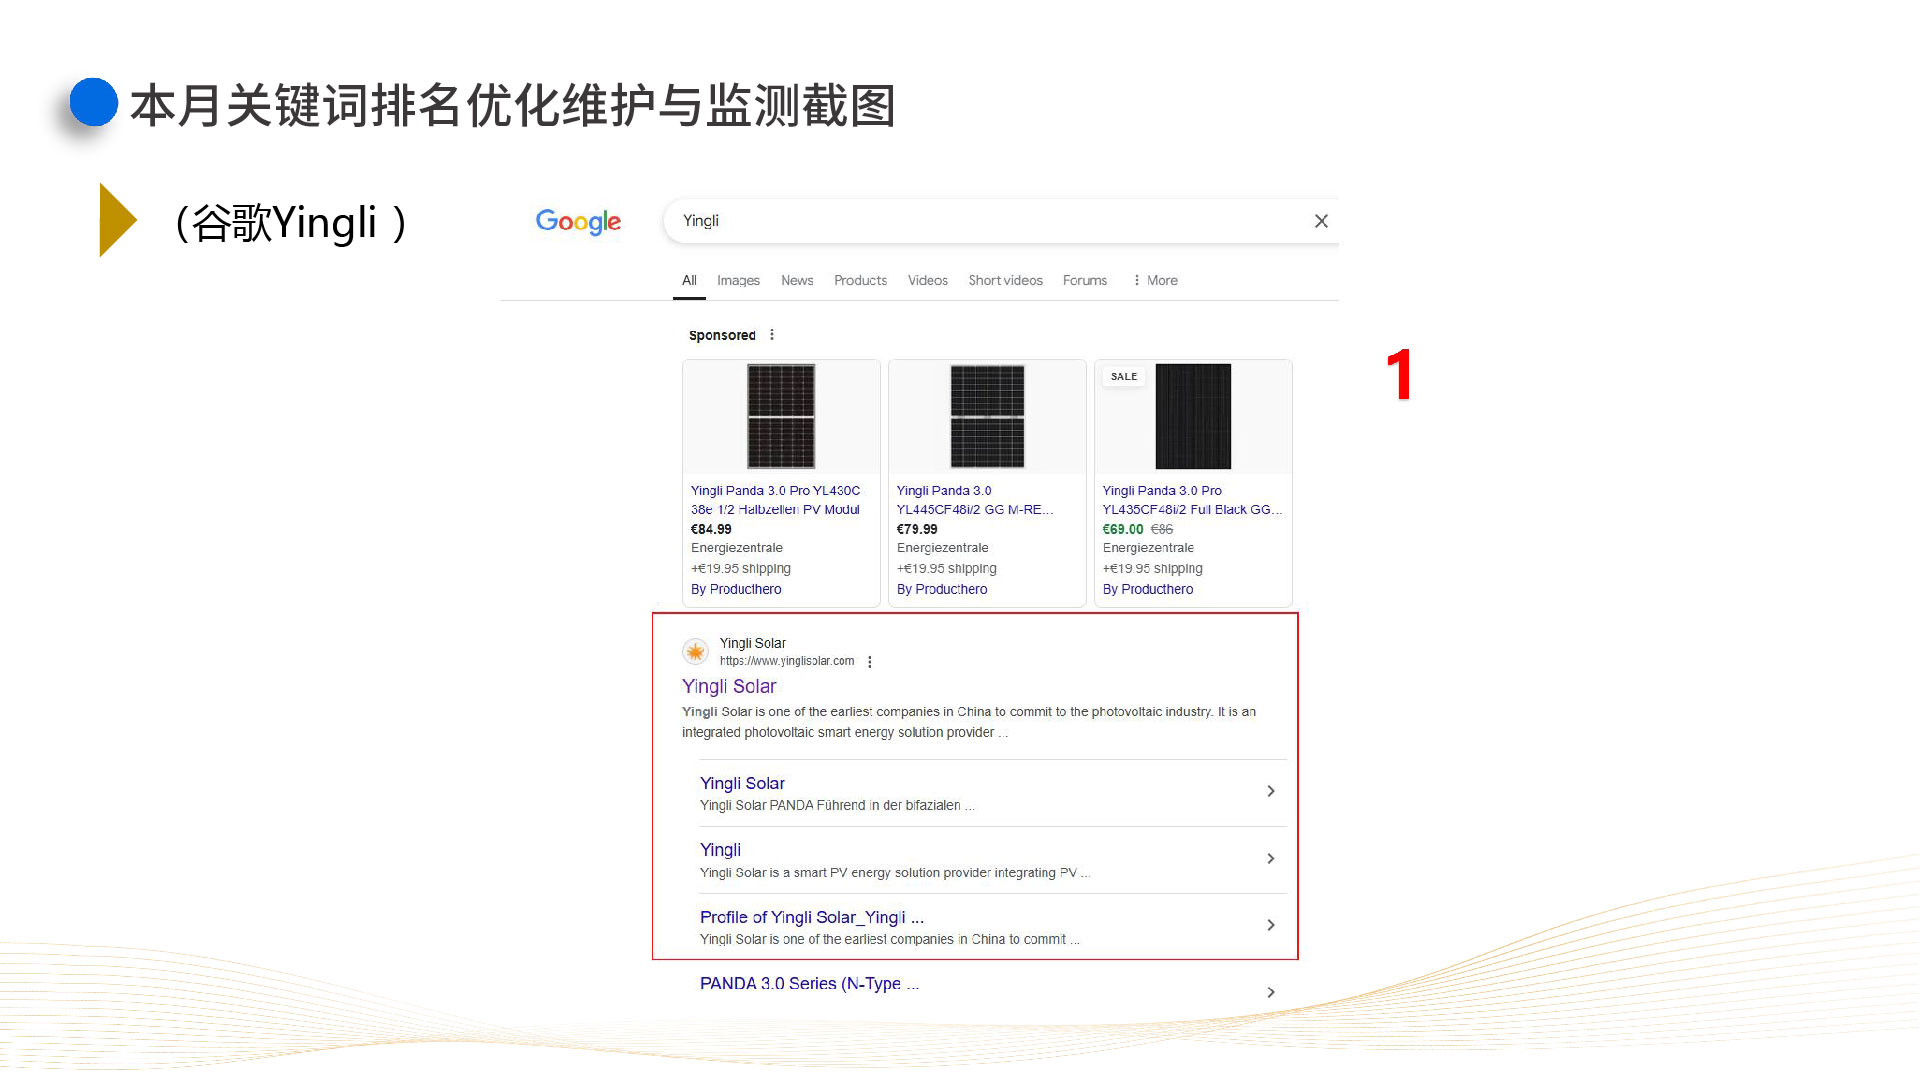The height and width of the screenshot is (1080, 1920).
Task: Click the €69.00 sale price
Action: 1123,529
